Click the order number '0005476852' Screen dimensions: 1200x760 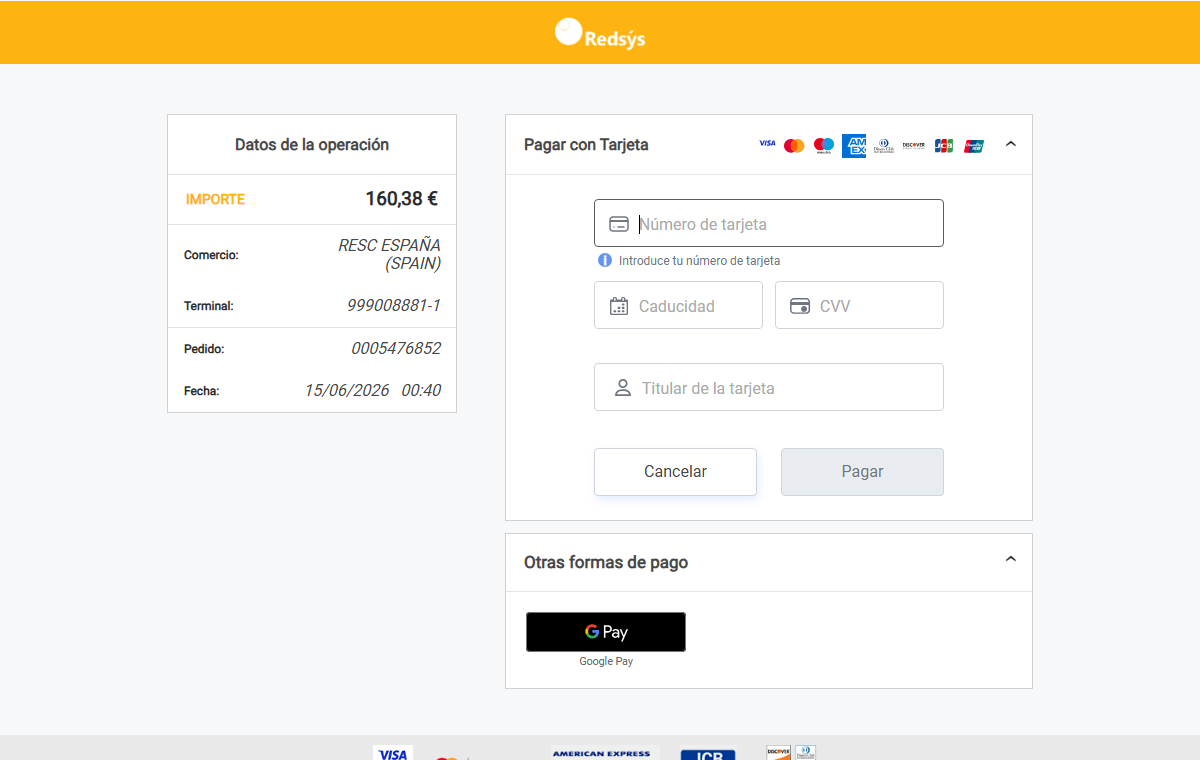396,349
